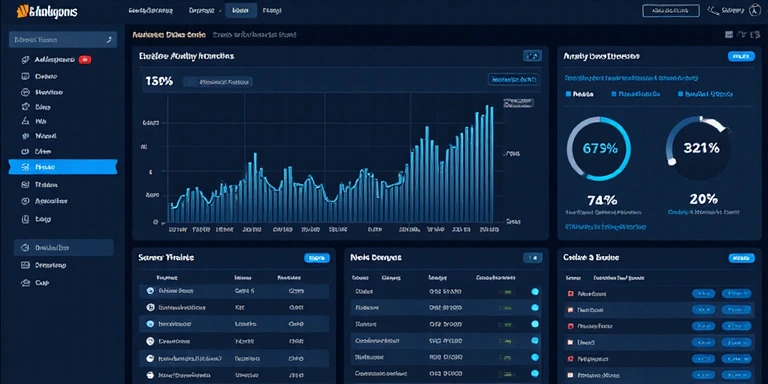768x384 pixels.
Task: Toggle the last legend checkbox above the donut charts
Action: tap(680, 94)
